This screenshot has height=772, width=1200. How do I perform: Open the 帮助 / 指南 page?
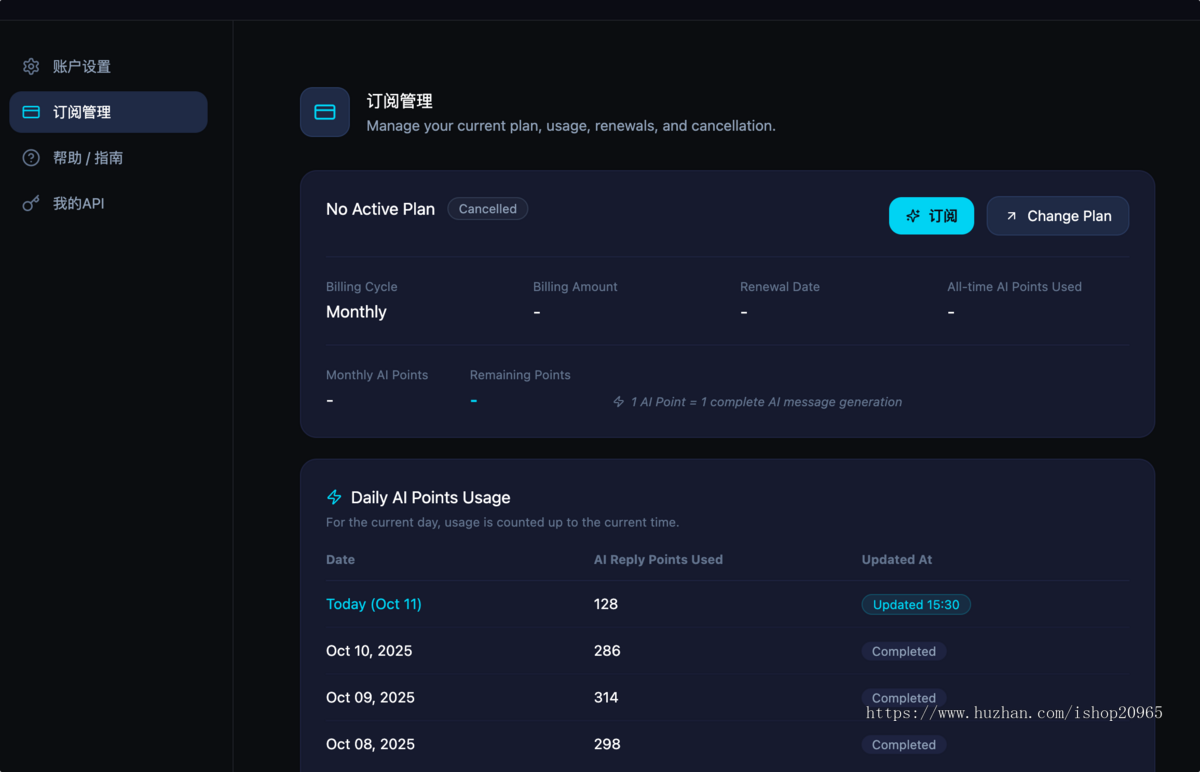pos(108,158)
